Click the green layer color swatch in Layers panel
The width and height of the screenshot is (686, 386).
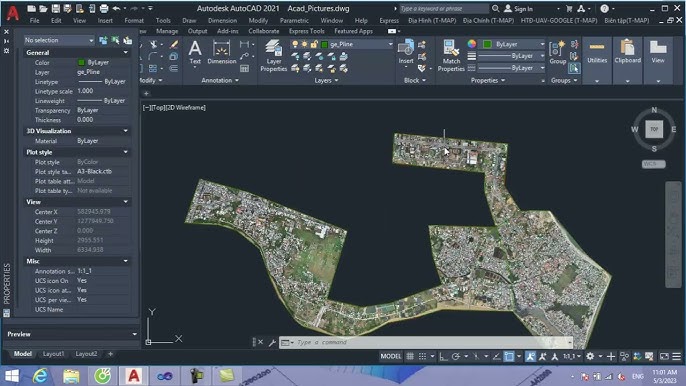pos(325,44)
